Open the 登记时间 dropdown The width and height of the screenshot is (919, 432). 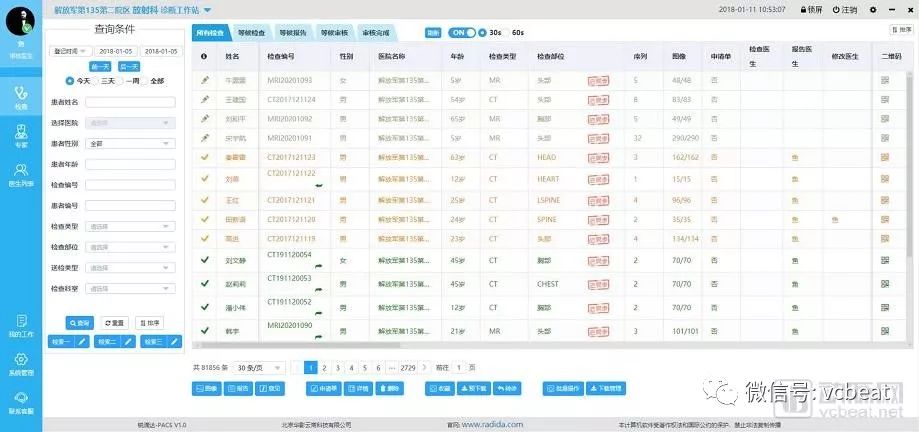(70, 52)
